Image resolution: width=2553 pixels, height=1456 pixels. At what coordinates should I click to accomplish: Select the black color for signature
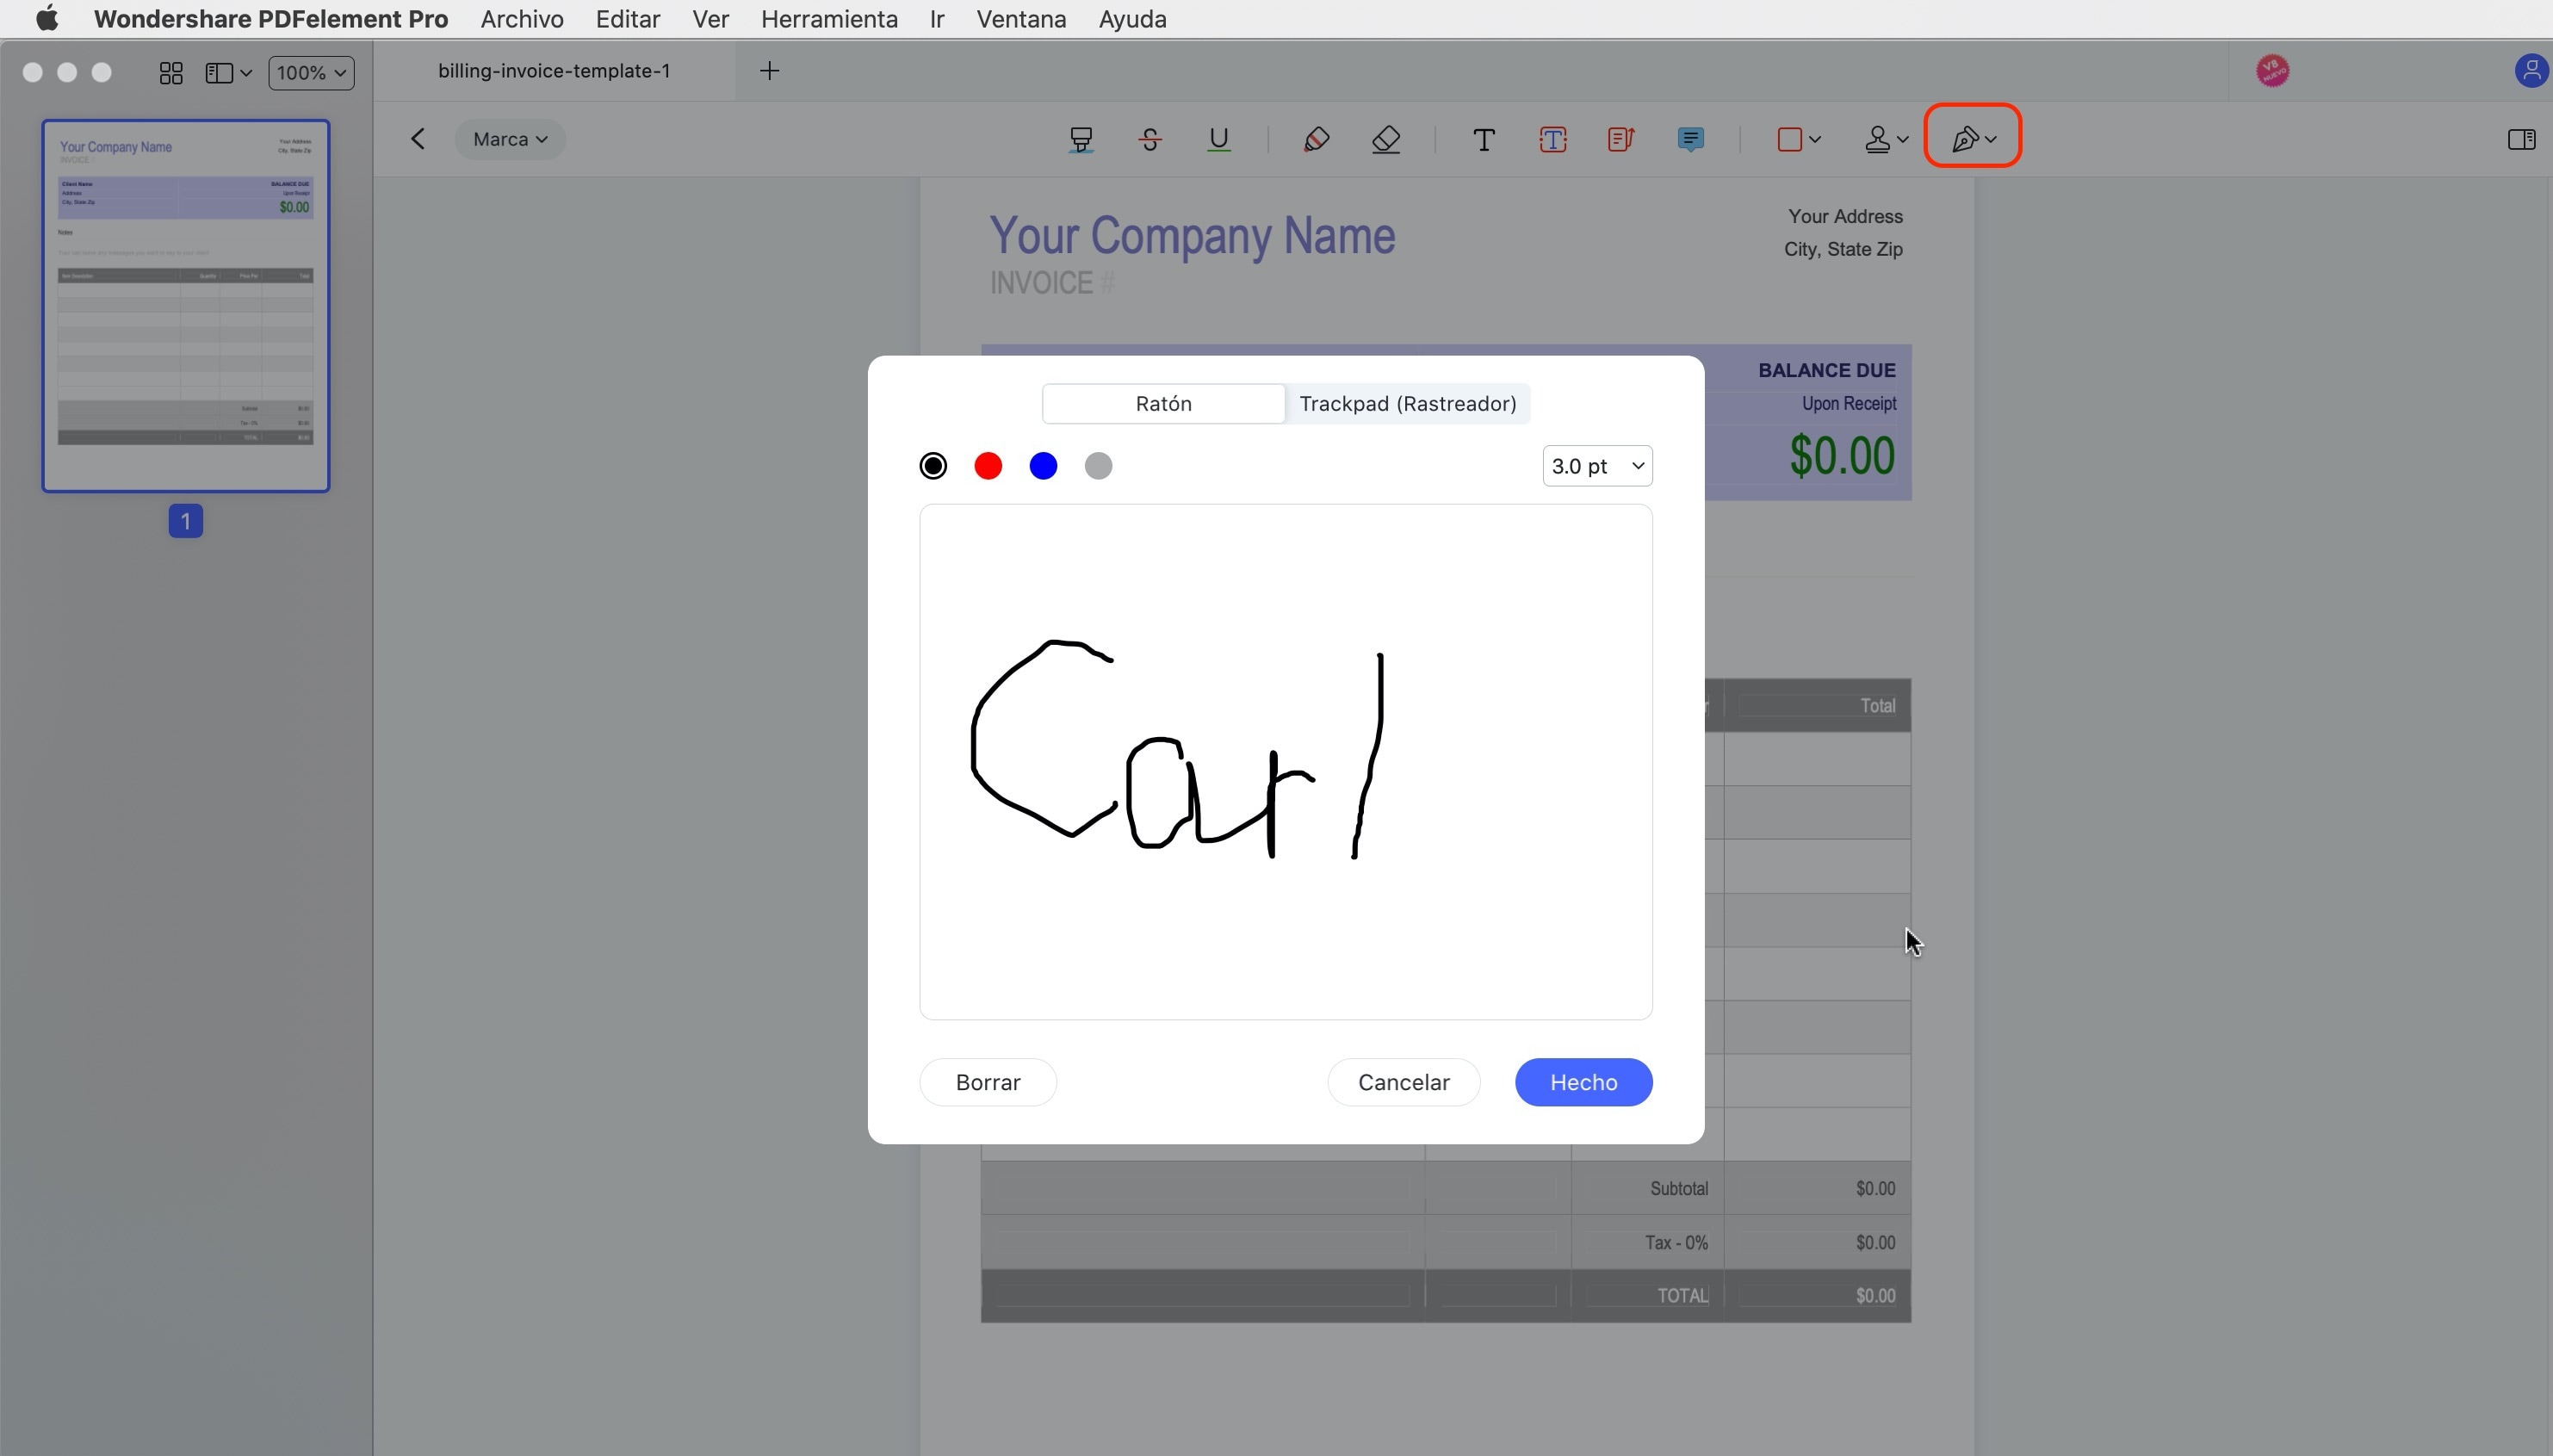click(933, 465)
